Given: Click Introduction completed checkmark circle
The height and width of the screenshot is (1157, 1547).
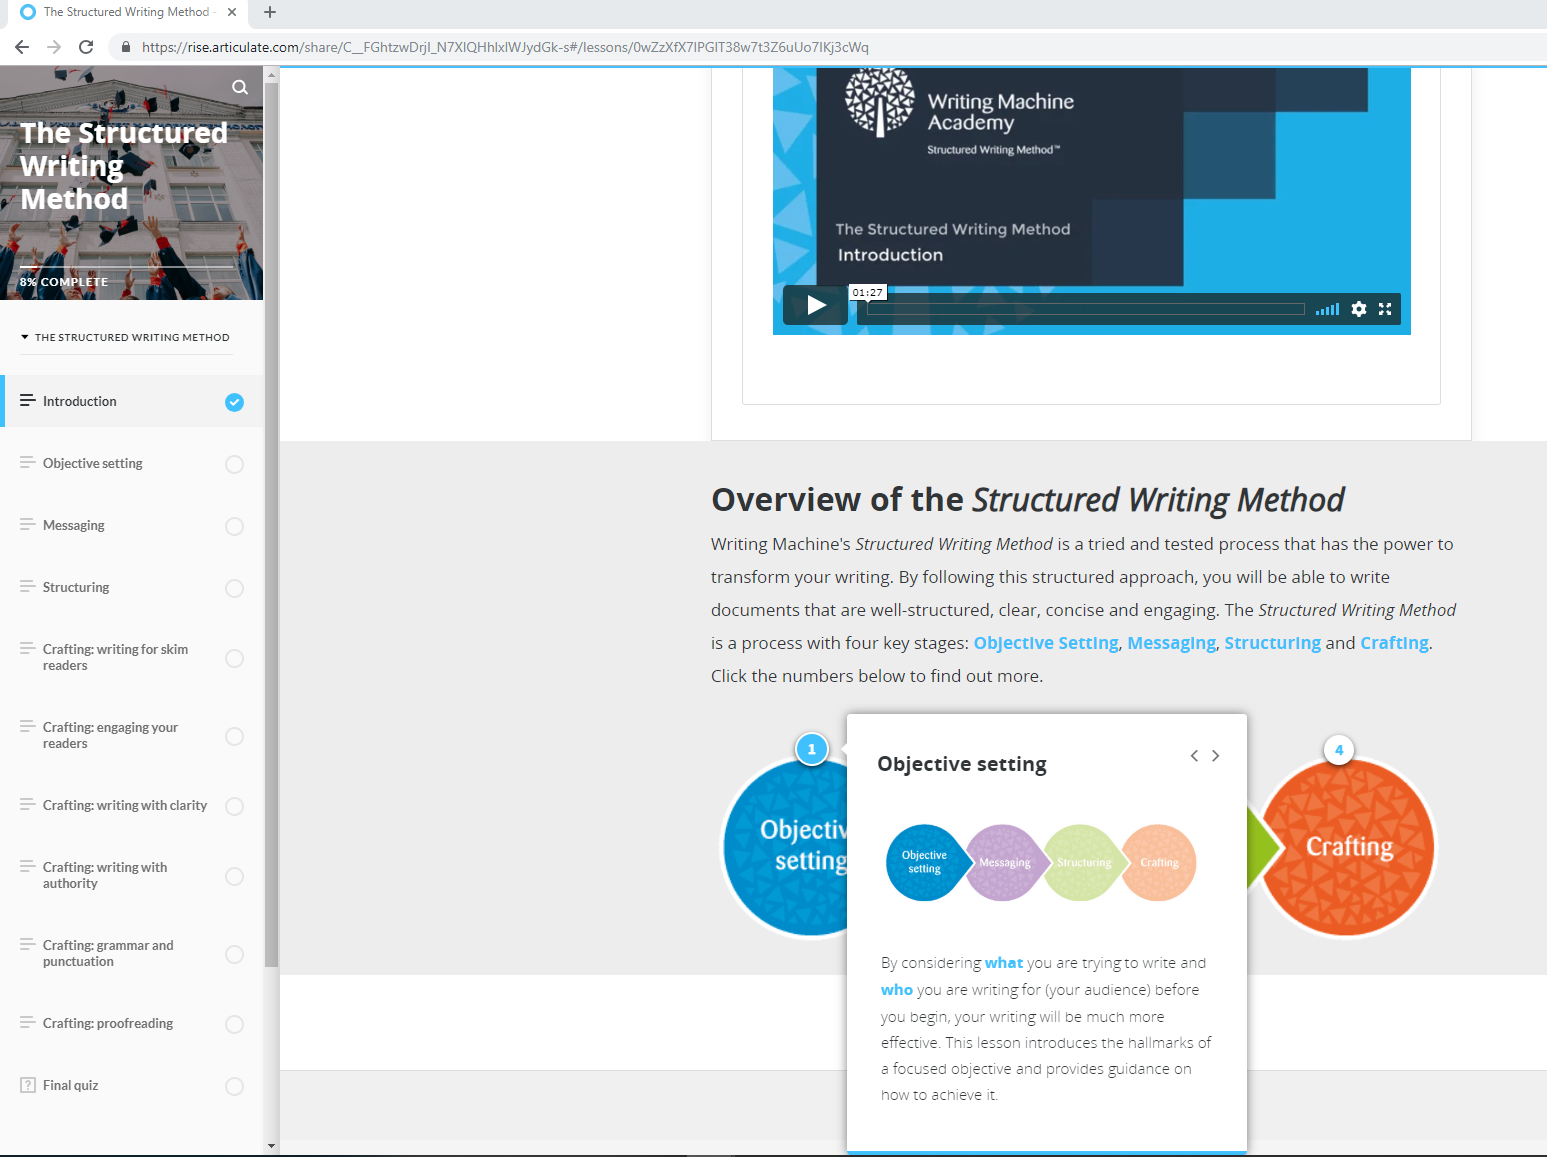Looking at the screenshot, I should [x=234, y=402].
